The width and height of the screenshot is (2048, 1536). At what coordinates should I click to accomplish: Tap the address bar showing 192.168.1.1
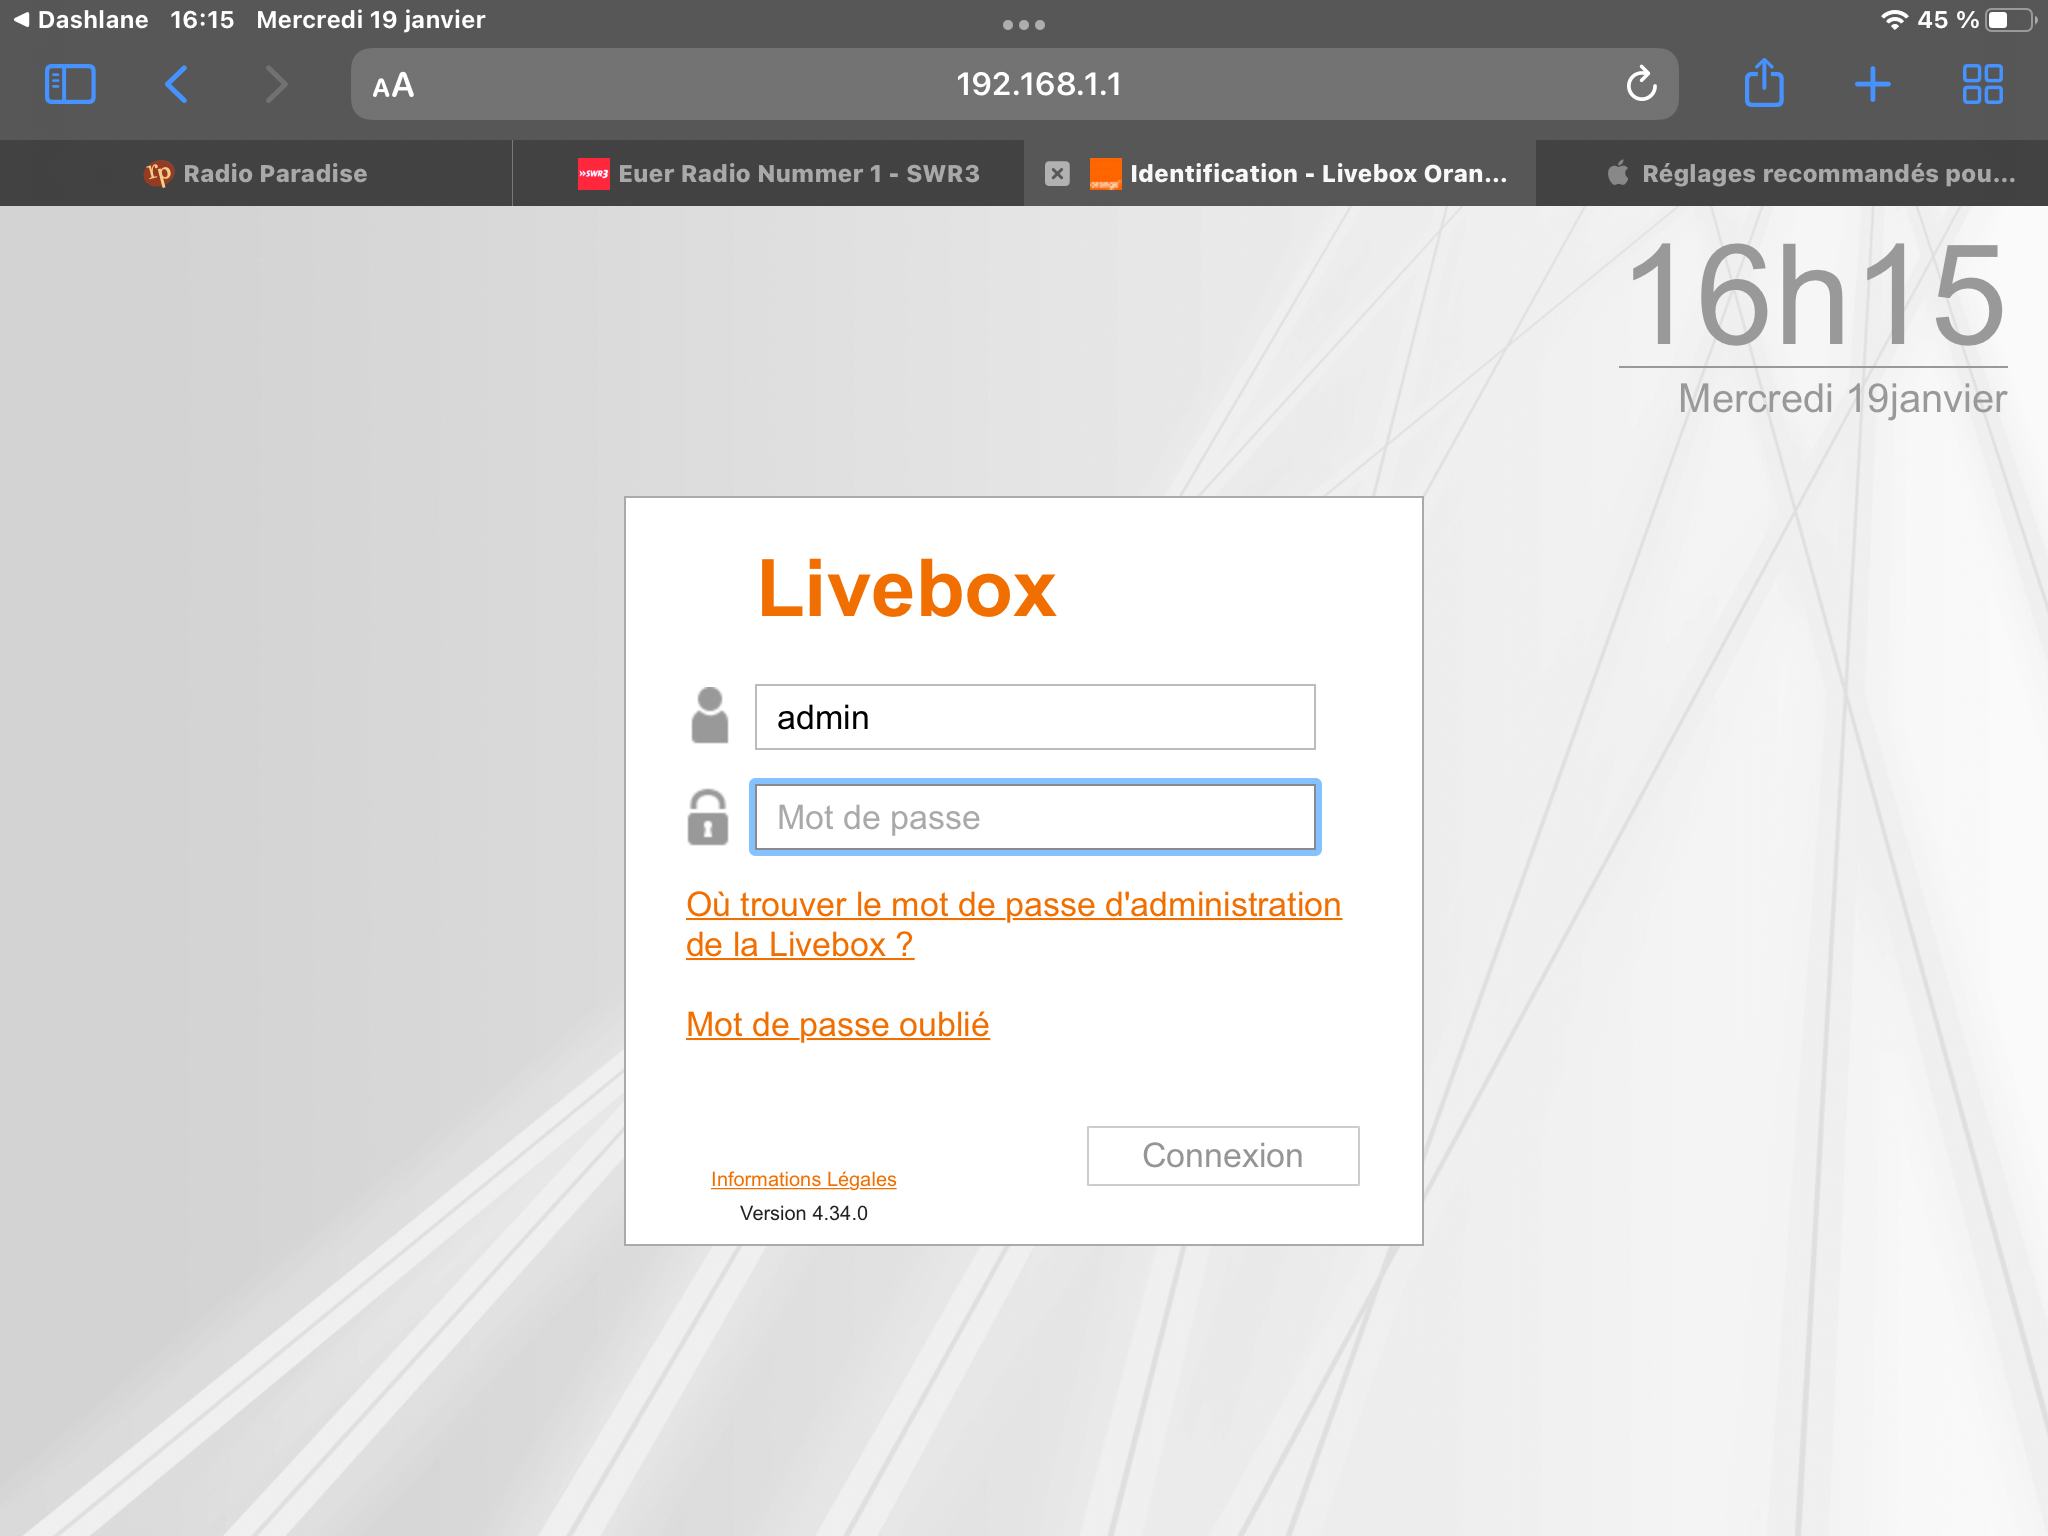click(1037, 84)
